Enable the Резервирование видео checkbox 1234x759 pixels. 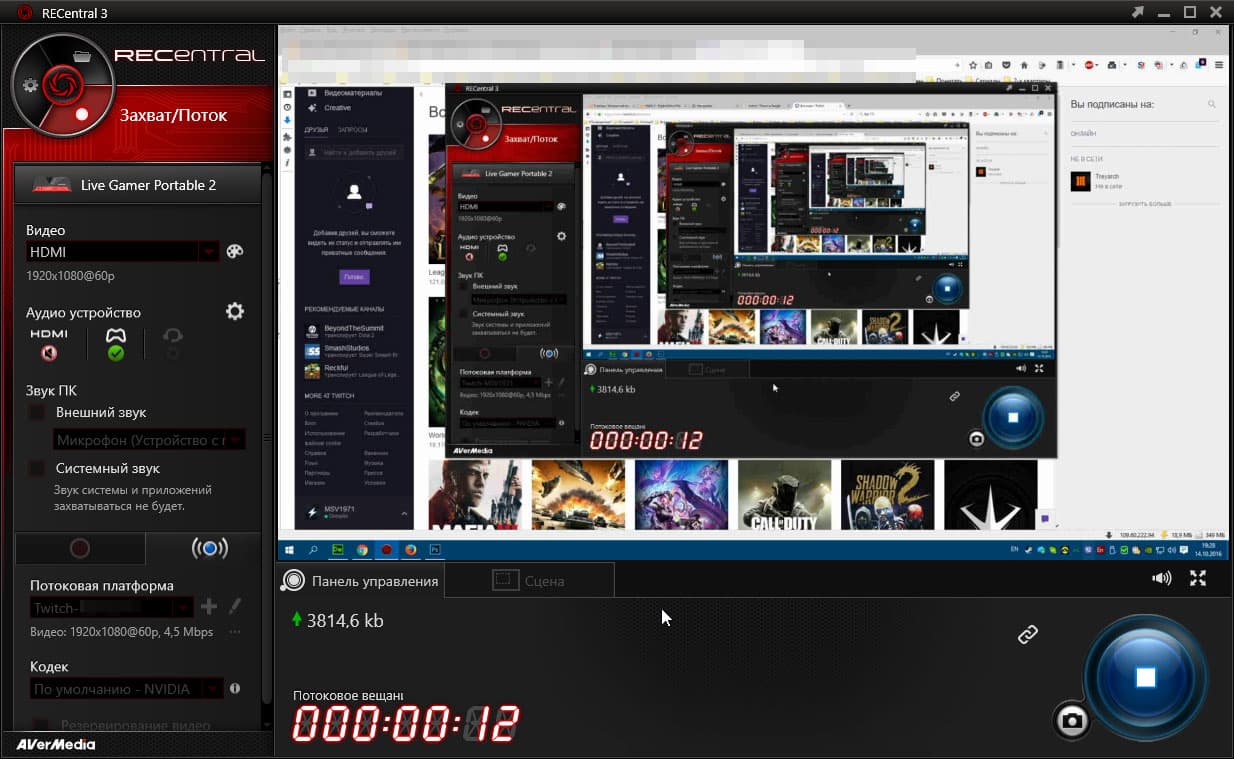coord(41,724)
